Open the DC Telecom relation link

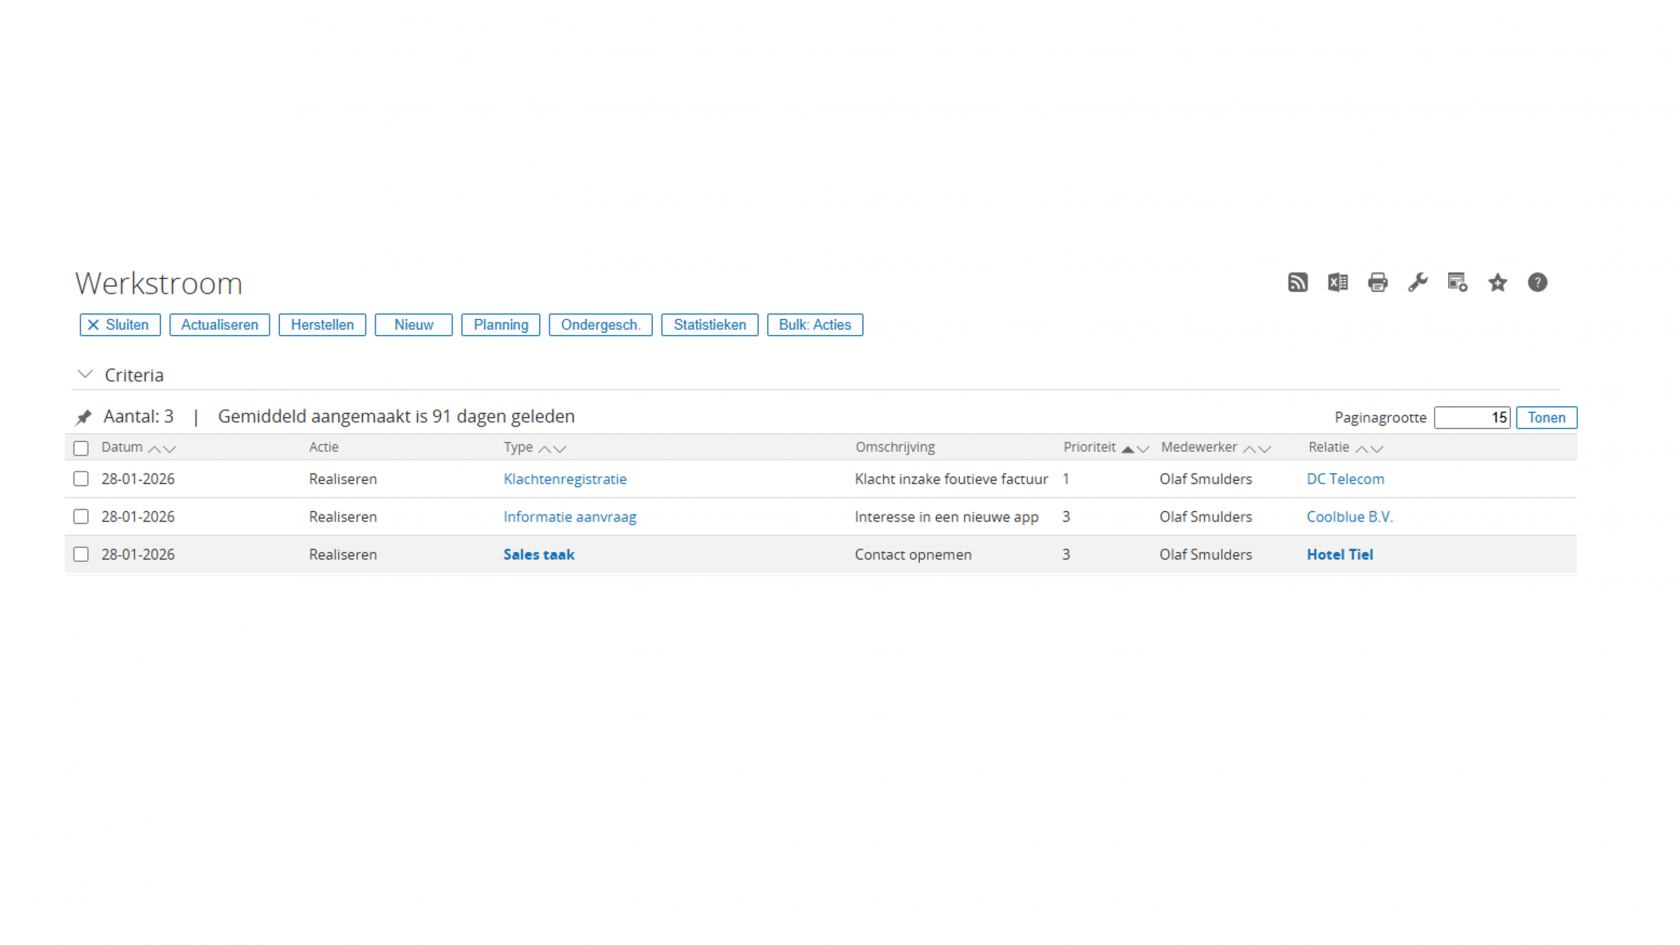coord(1345,479)
